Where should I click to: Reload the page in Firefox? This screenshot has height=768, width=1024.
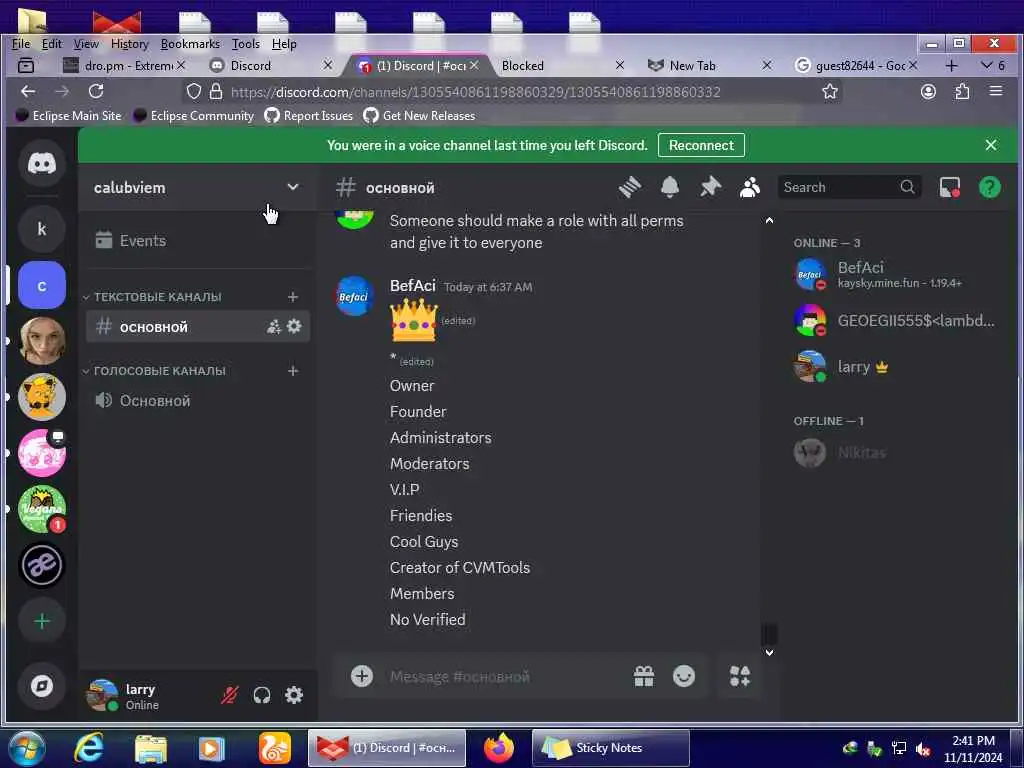click(x=96, y=91)
